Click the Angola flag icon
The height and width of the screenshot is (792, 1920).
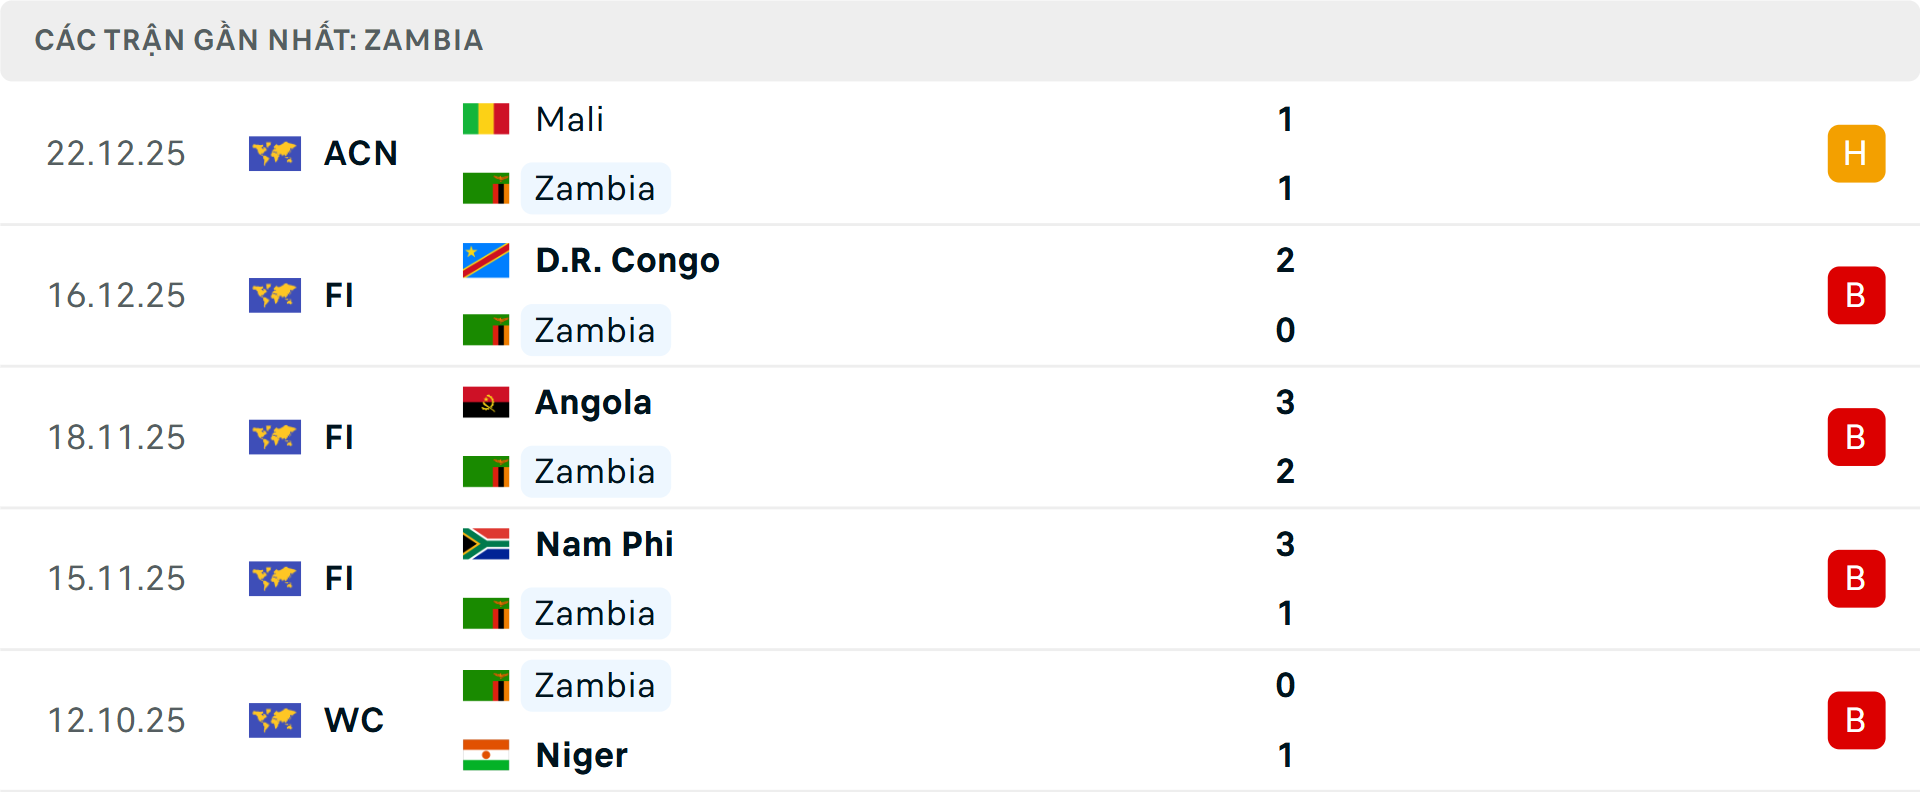(x=486, y=402)
